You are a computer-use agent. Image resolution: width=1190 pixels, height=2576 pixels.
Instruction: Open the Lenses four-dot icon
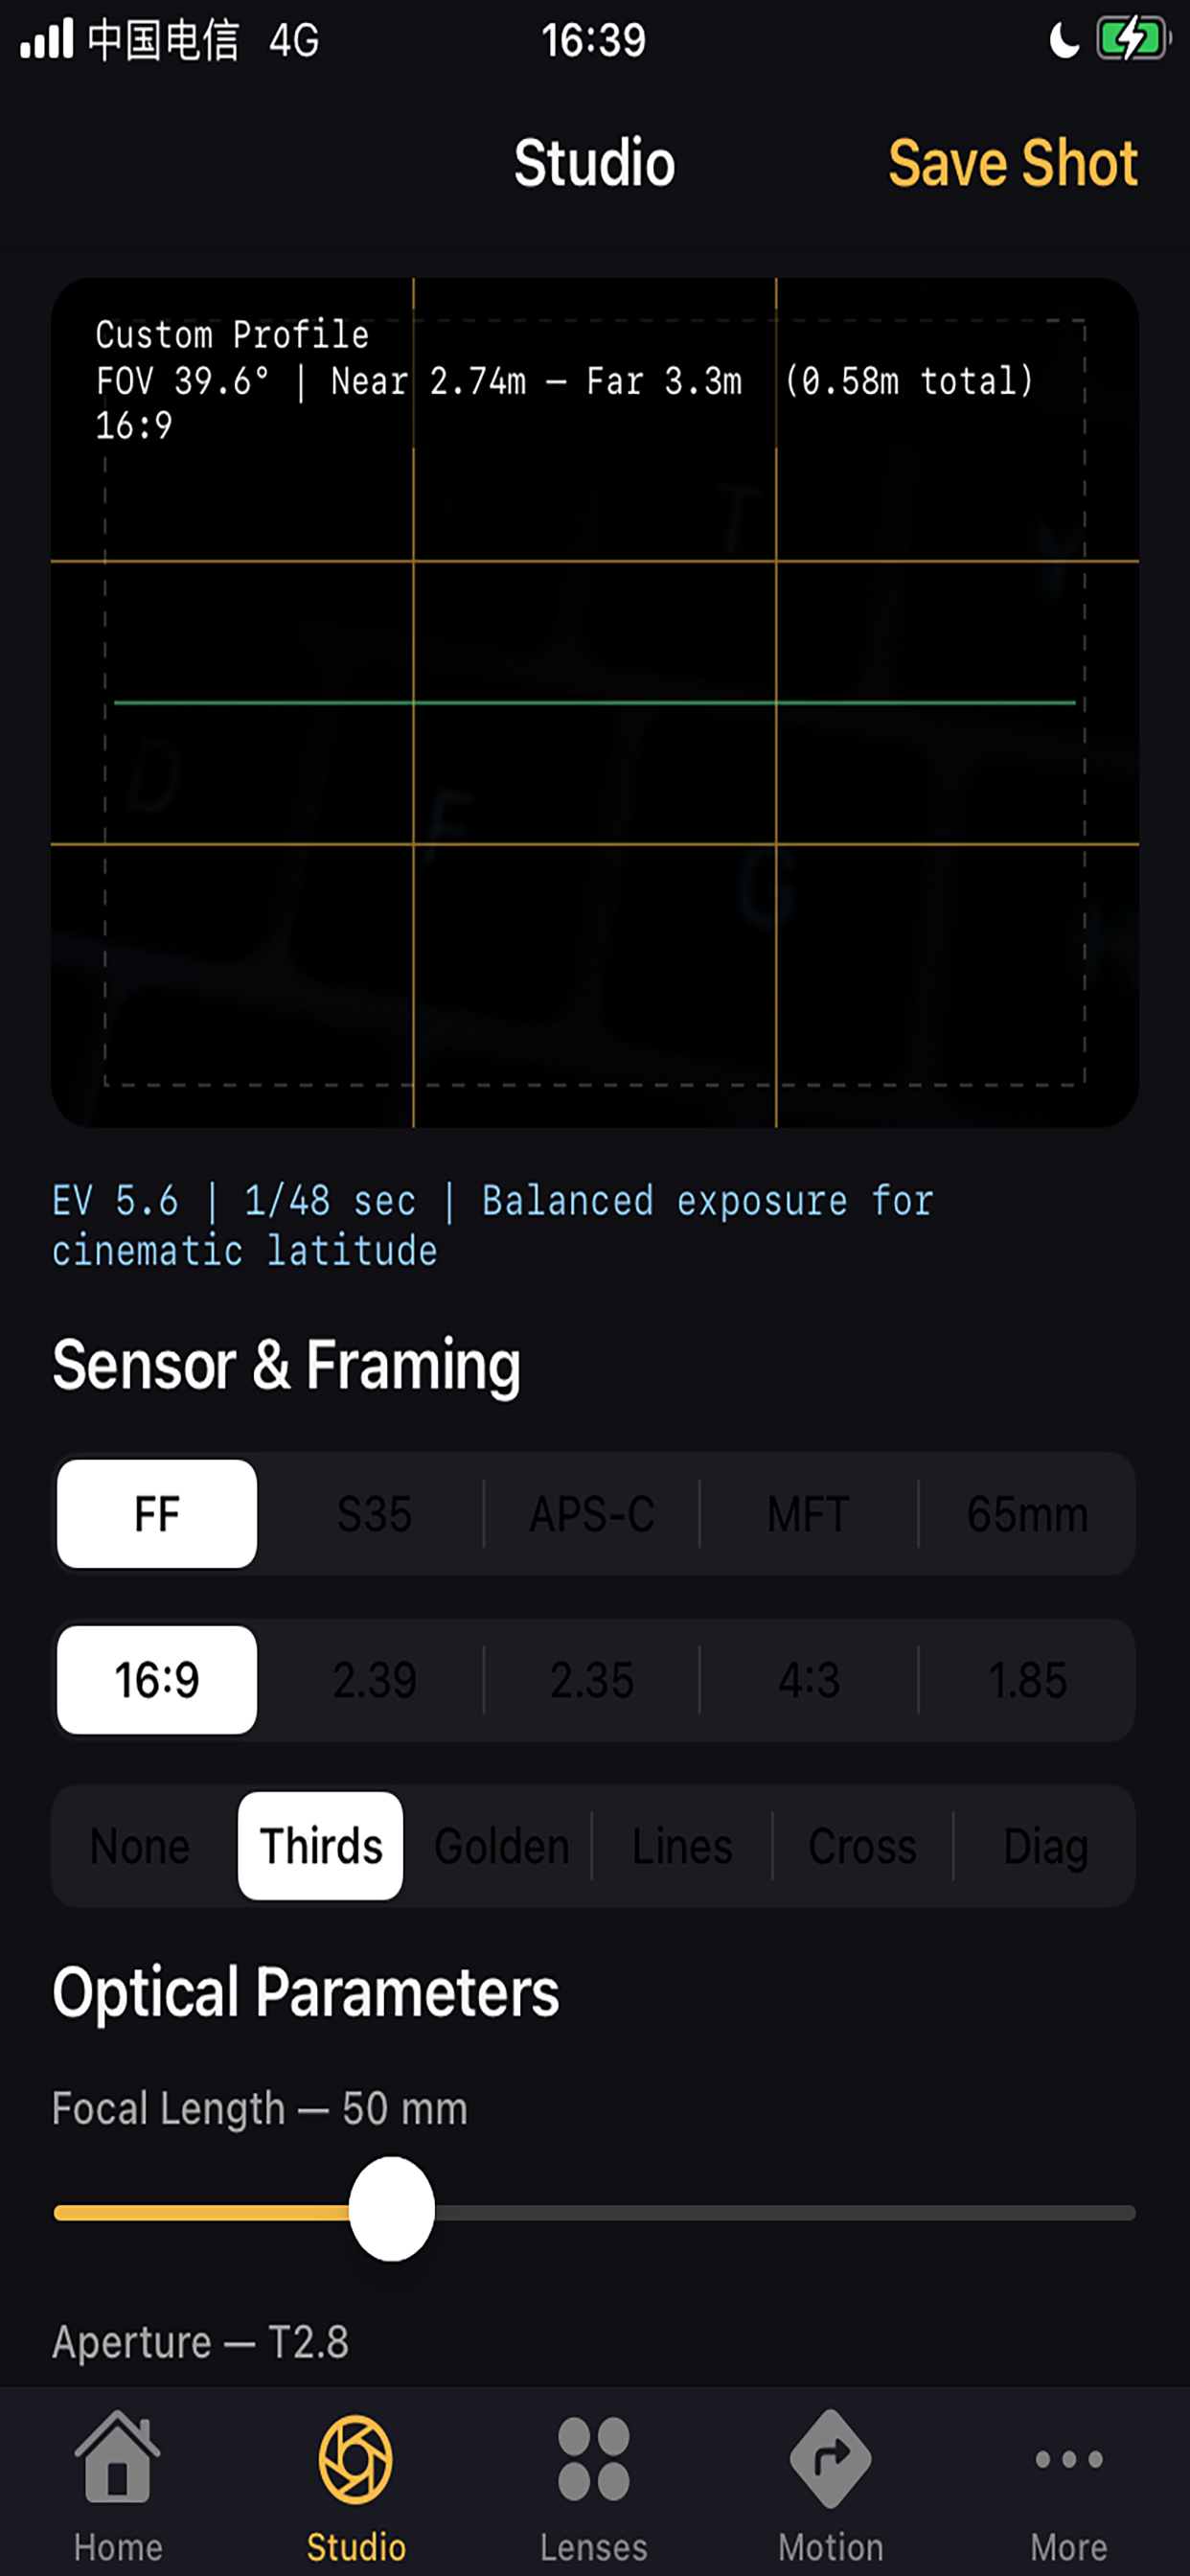[594, 2458]
